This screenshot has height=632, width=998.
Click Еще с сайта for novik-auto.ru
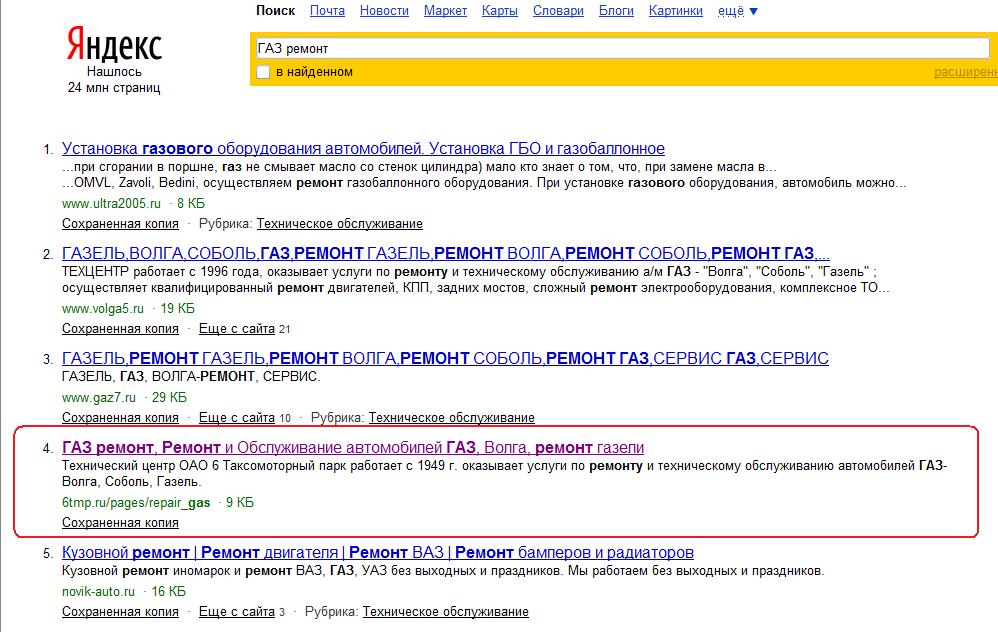(237, 612)
